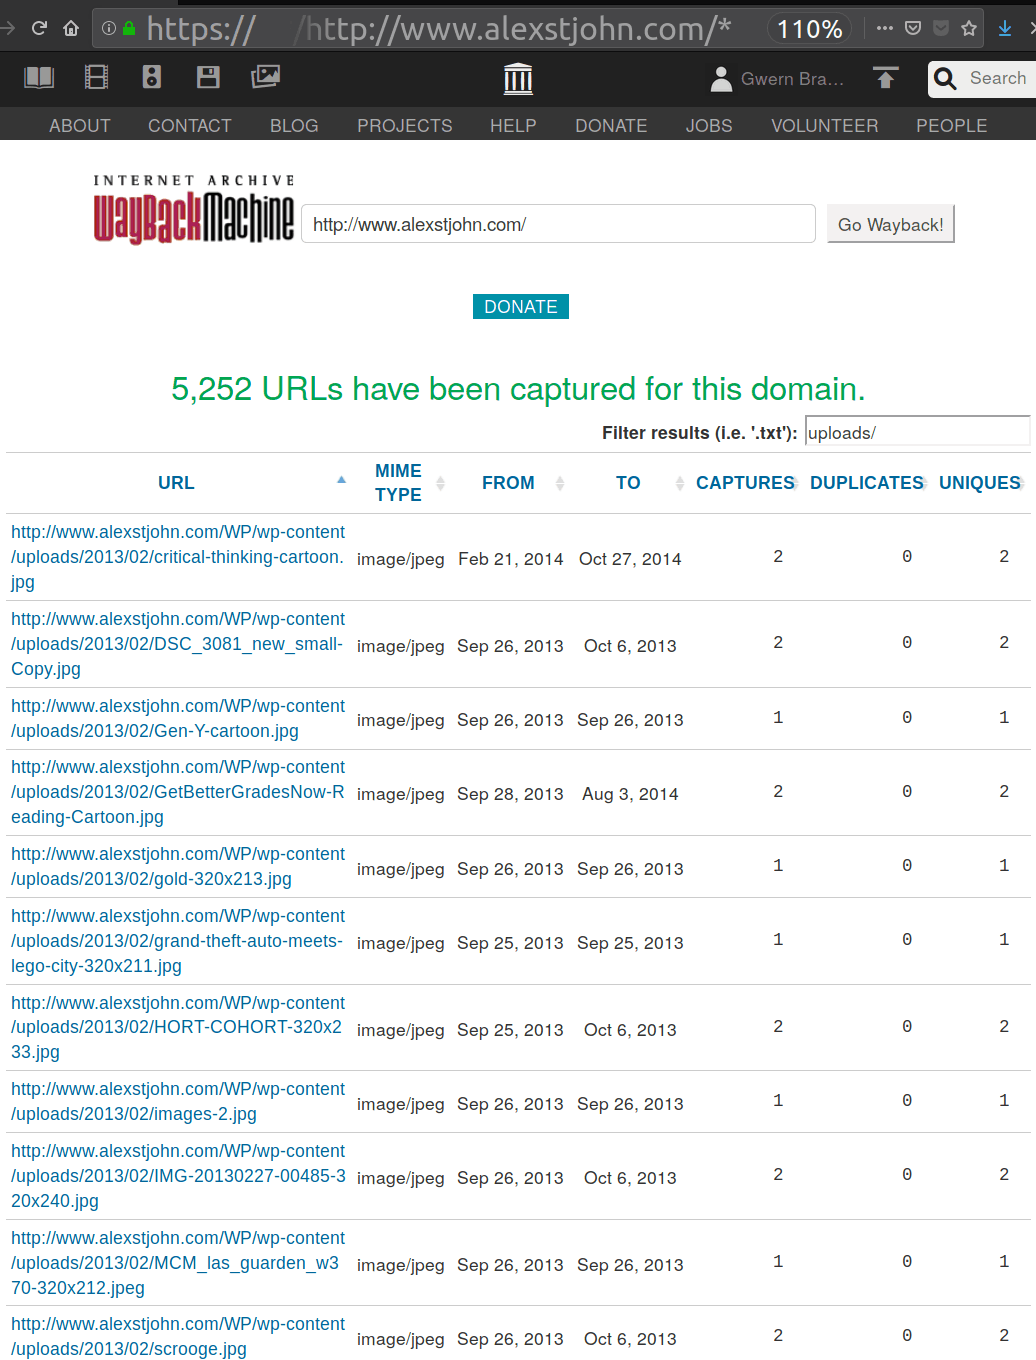Open the Gen-Y-cartoon.jpg capture link
Screen dimensions: 1036x1360
point(178,718)
